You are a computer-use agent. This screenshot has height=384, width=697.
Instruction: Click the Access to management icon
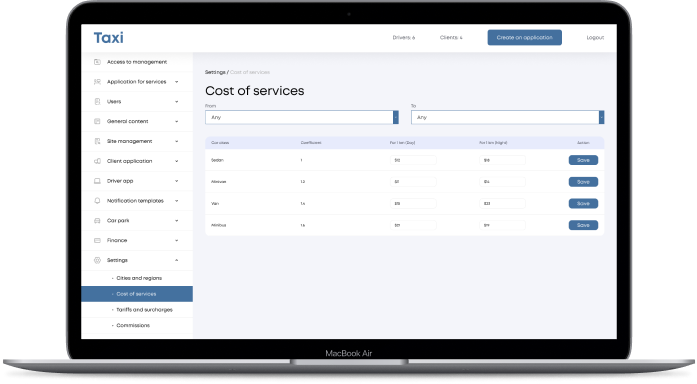point(97,62)
